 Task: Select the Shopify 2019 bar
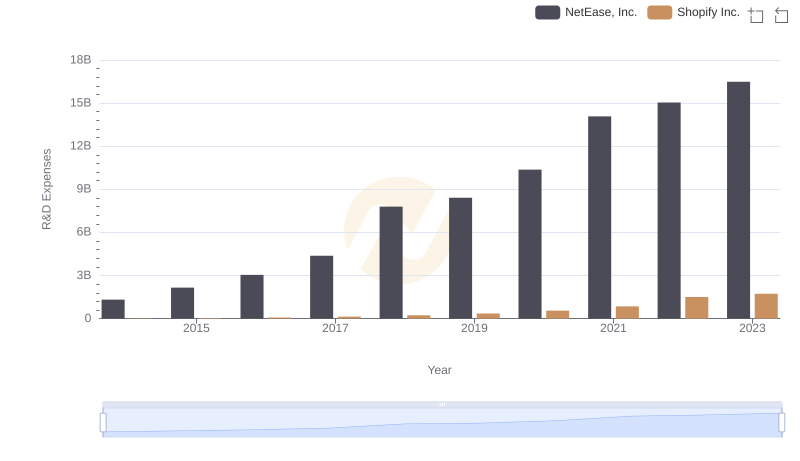pyautogui.click(x=488, y=316)
